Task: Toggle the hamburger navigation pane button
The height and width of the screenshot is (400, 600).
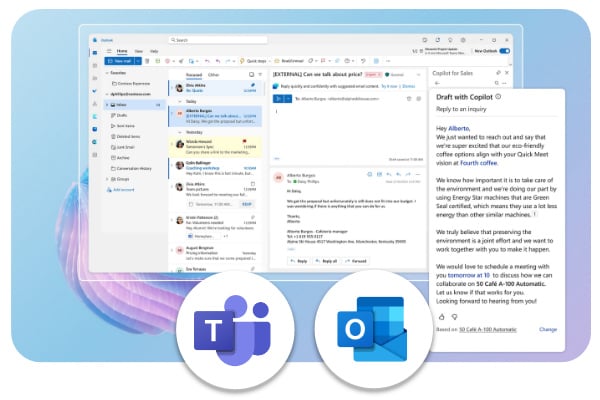Action: click(x=109, y=51)
